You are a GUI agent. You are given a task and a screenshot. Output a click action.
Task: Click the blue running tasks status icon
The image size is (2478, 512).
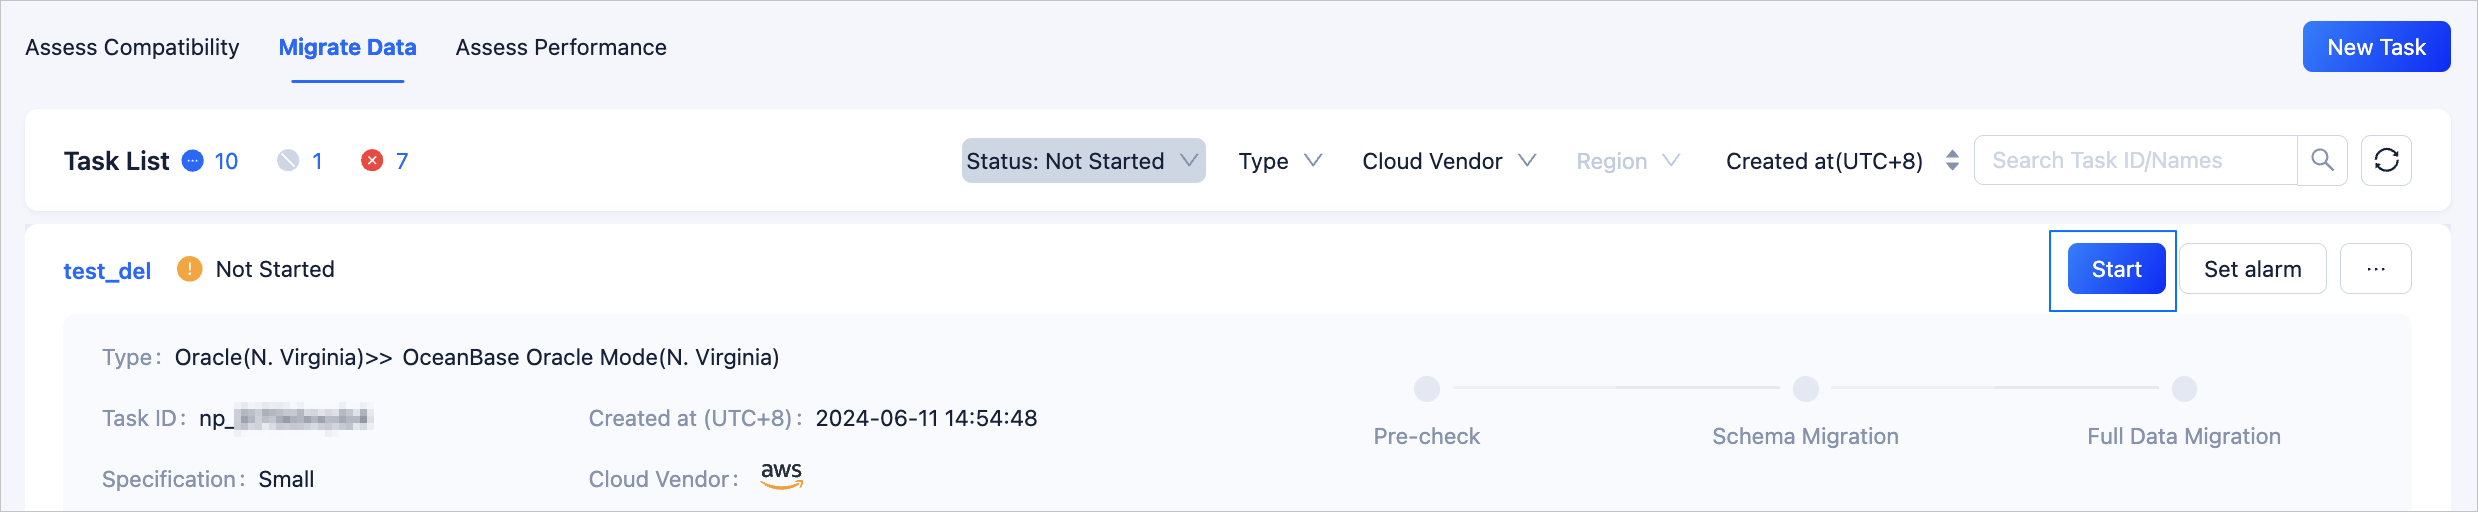pos(193,161)
